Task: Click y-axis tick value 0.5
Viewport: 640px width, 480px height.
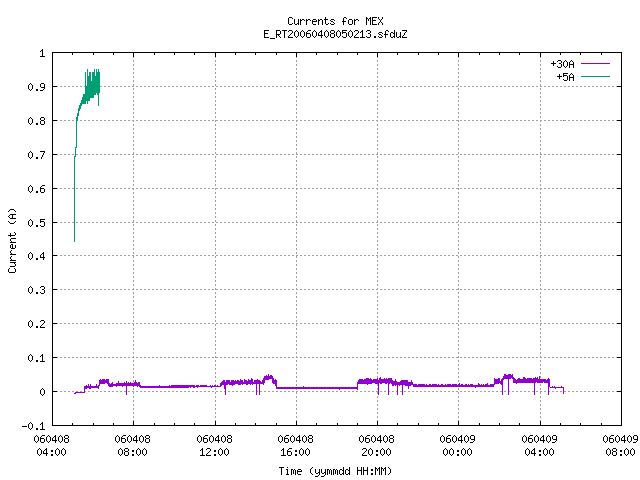Action: pos(36,223)
